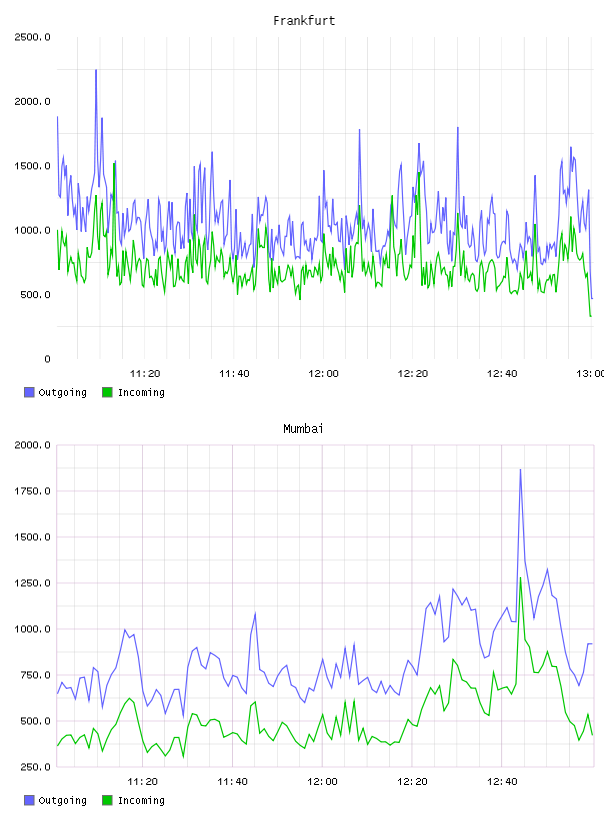Click the 2500.0 axis label in Frankfurt chart
This screenshot has width=608, height=816.
tap(32, 37)
